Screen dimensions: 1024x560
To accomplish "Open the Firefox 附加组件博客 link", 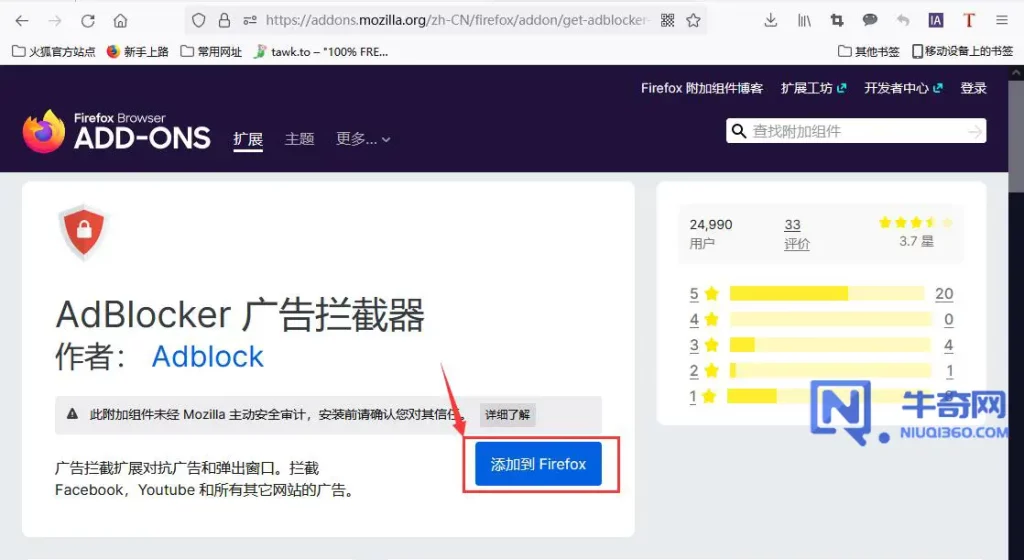I will pos(702,88).
